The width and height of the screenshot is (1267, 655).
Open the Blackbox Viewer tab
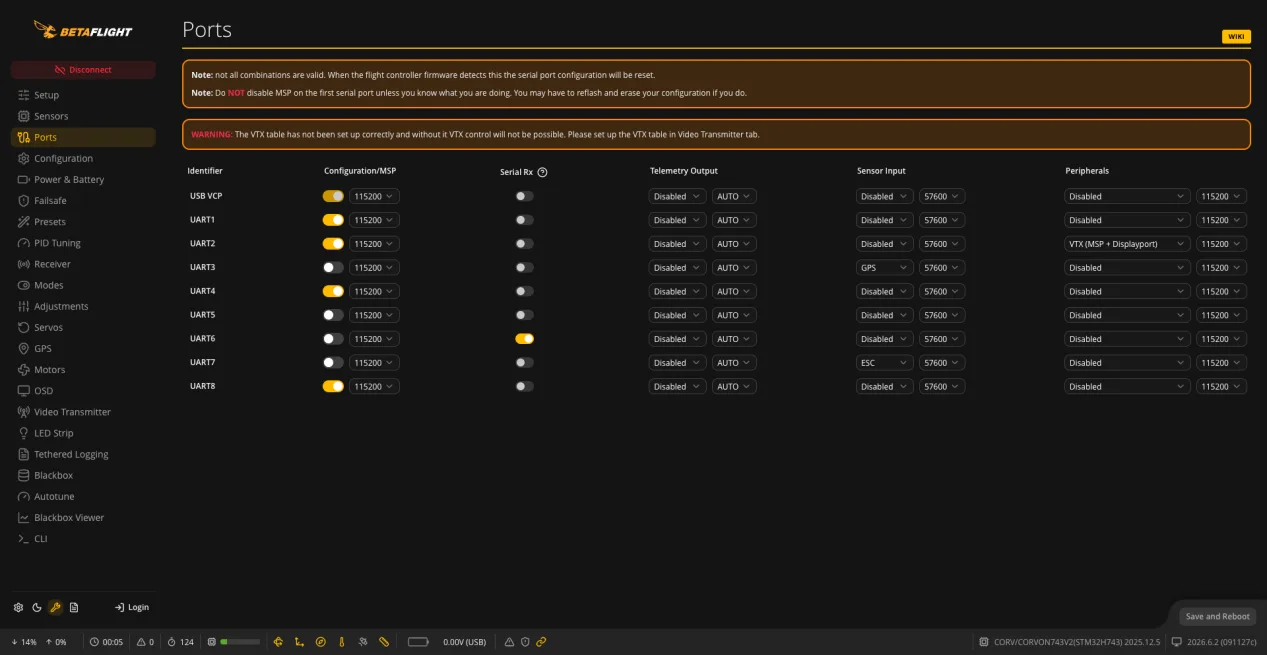click(x=83, y=518)
